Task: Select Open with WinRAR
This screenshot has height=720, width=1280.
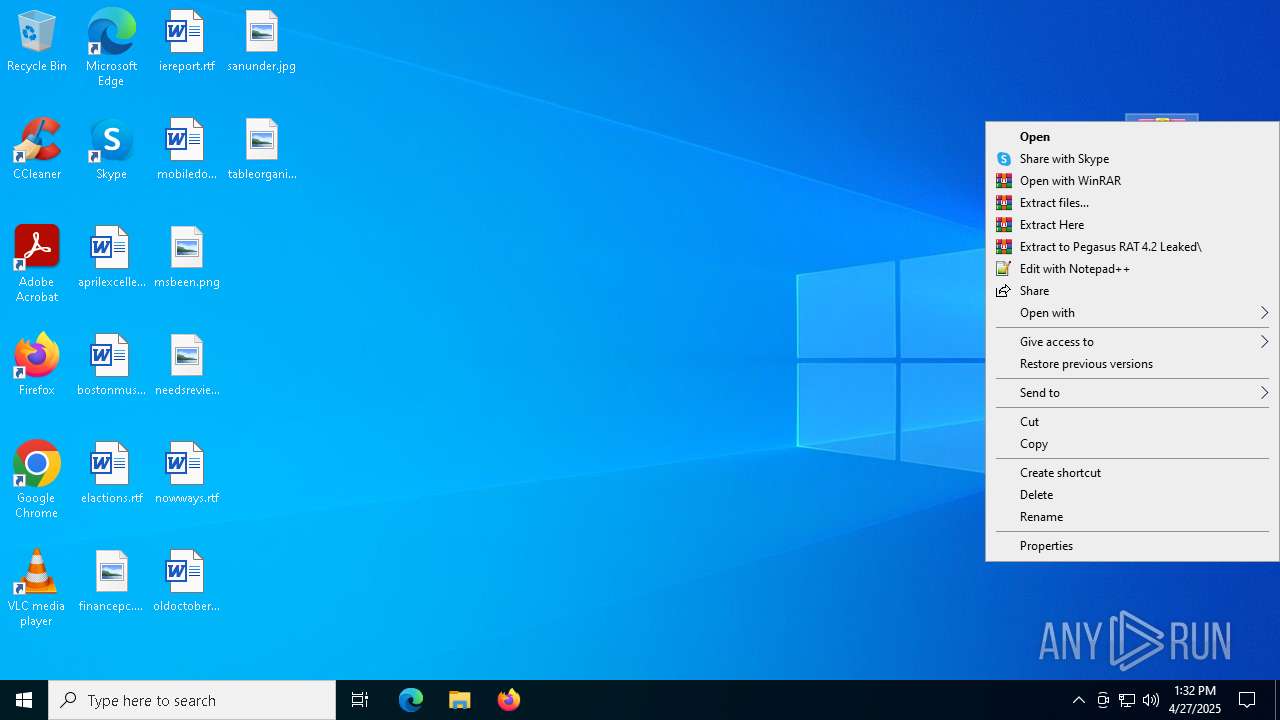Action: point(1132,181)
